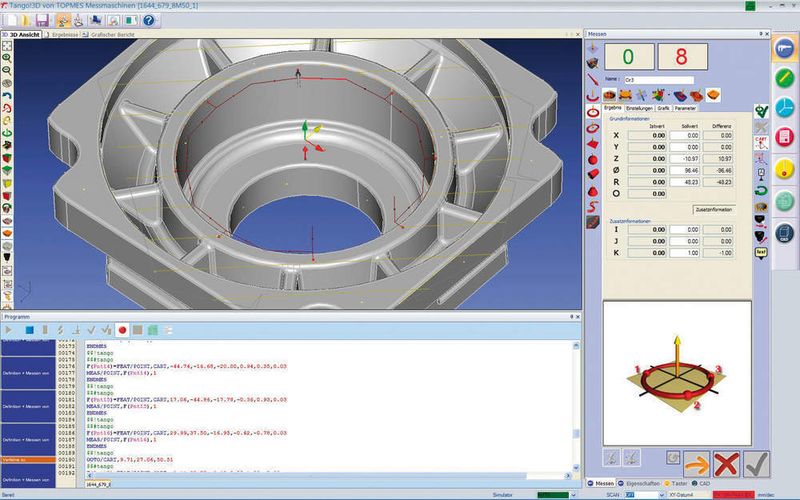Click the program file tab below code

pyautogui.click(x=97, y=484)
